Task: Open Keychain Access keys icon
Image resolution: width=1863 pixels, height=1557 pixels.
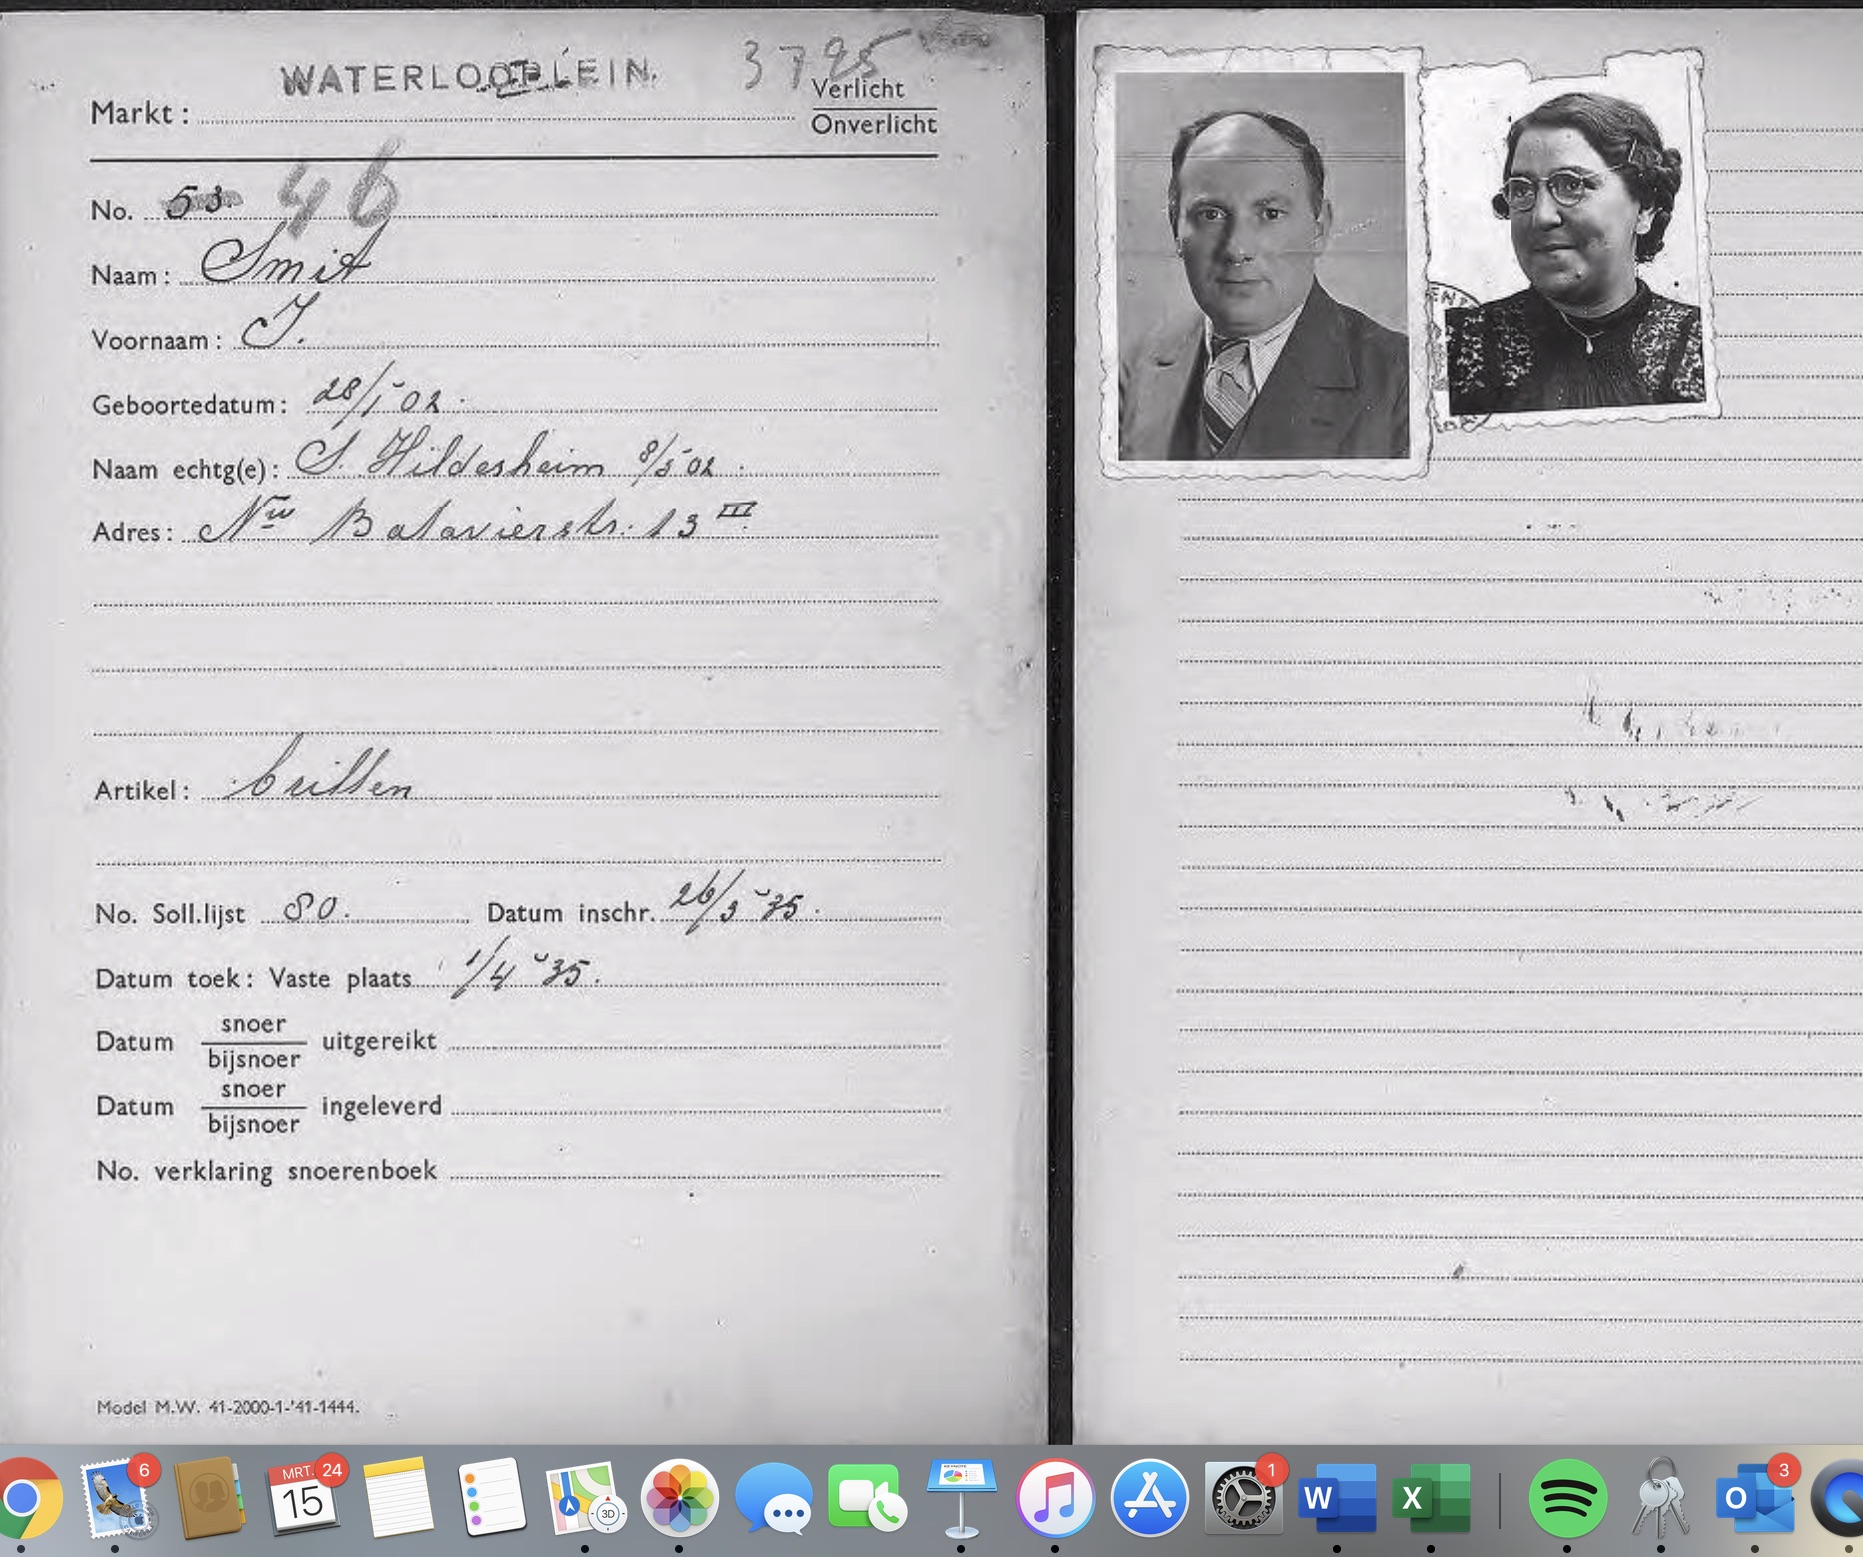Action: pyautogui.click(x=1661, y=1499)
